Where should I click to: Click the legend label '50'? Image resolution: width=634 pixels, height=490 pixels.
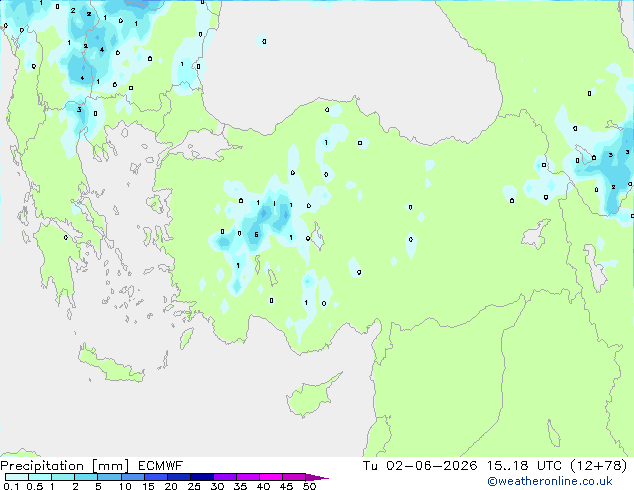pos(309,486)
